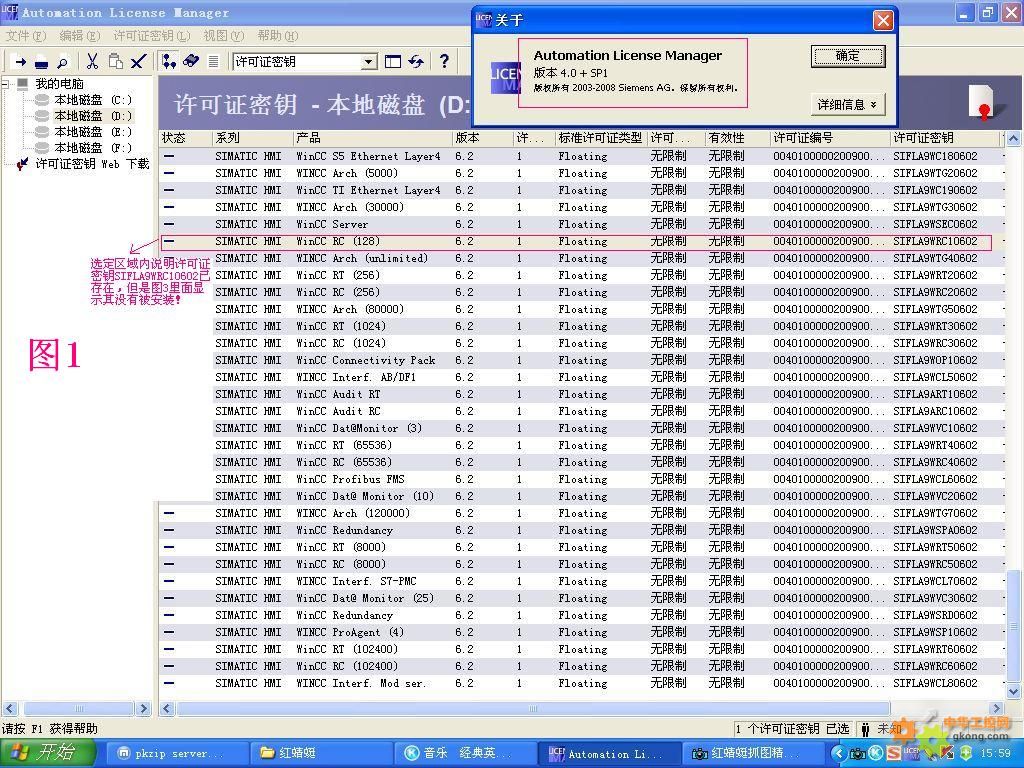Click the Refresh arrows toolbar icon
Image resolution: width=1024 pixels, height=768 pixels.
pos(416,61)
